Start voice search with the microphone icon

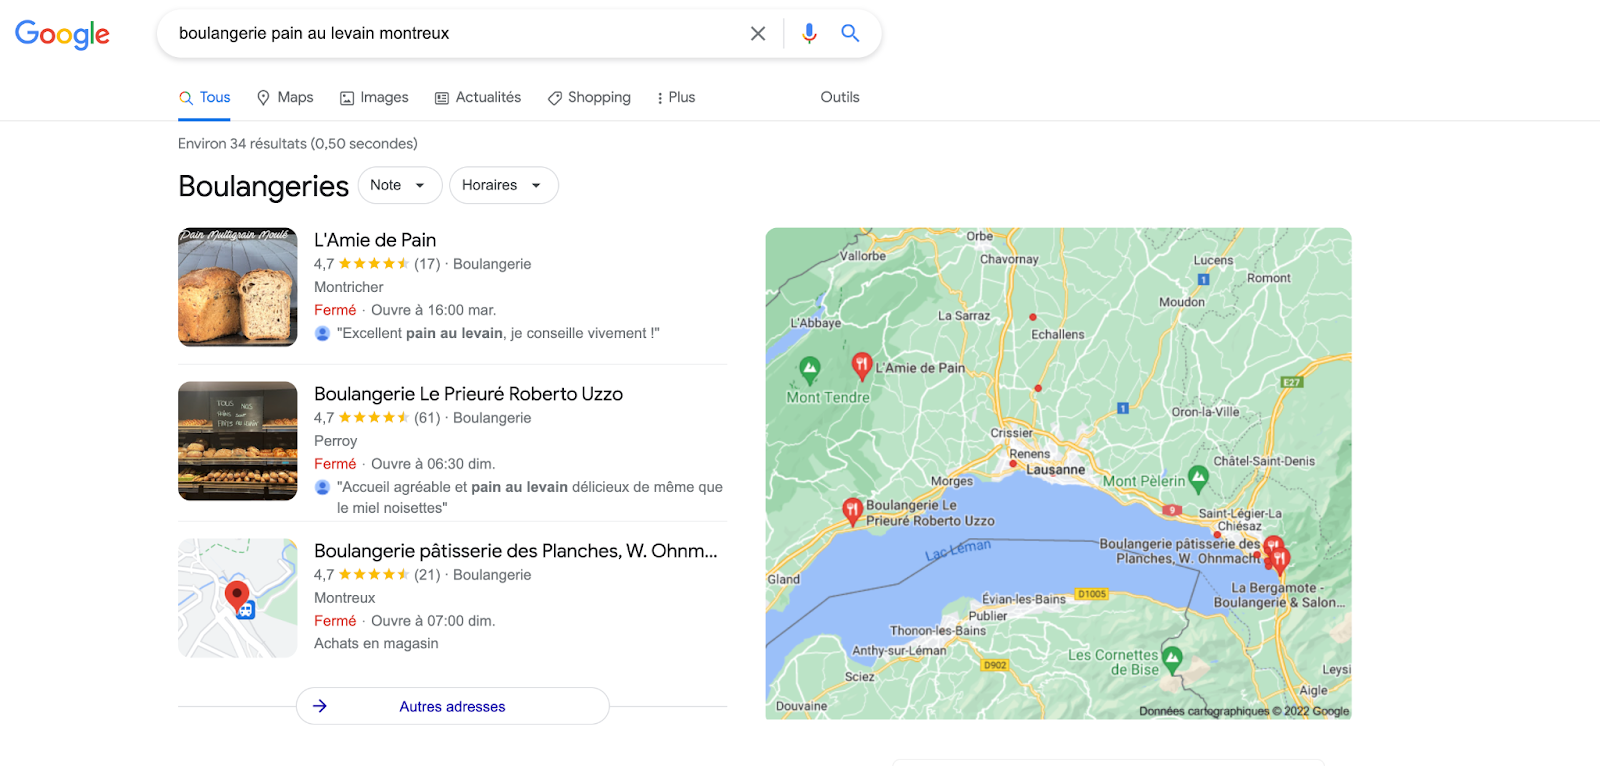809,34
